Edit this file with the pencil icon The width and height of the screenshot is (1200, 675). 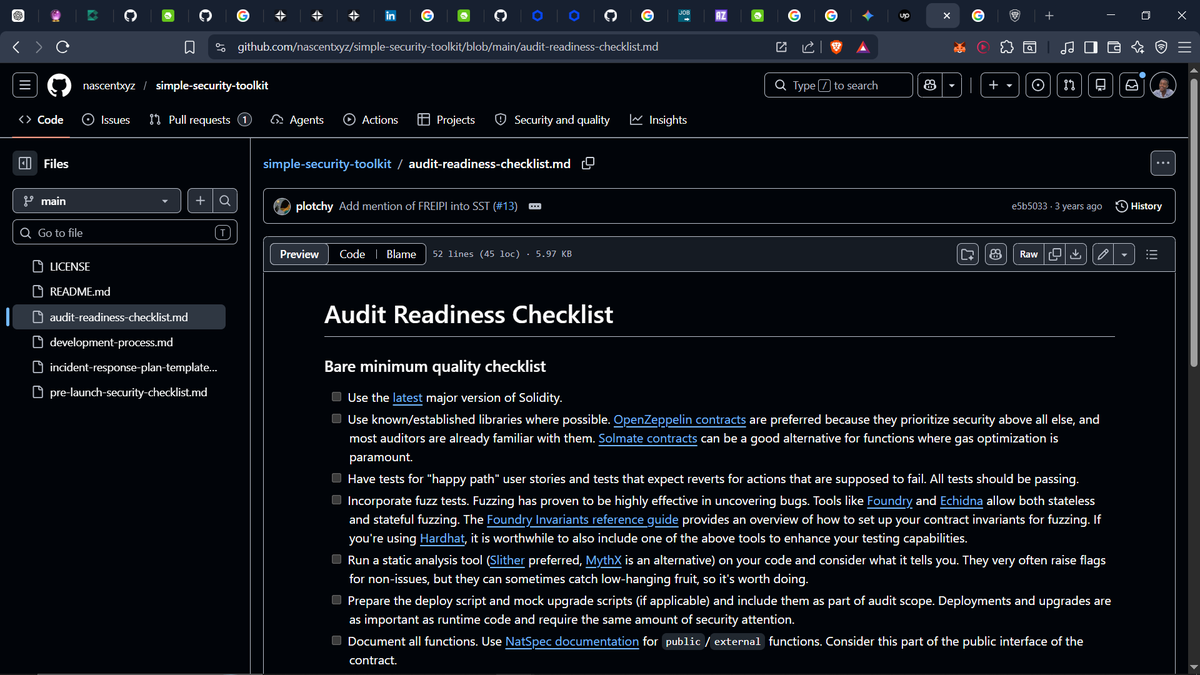1102,254
